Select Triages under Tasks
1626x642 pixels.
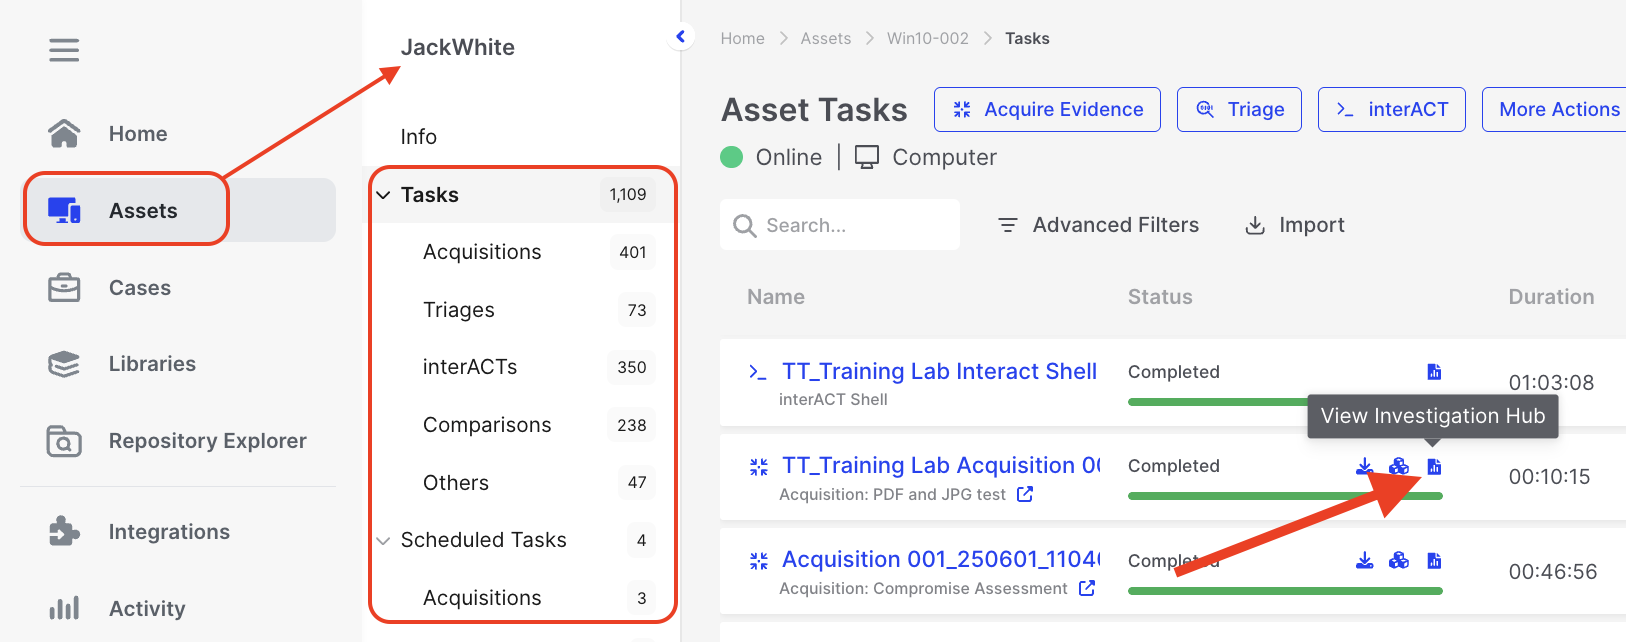(459, 310)
